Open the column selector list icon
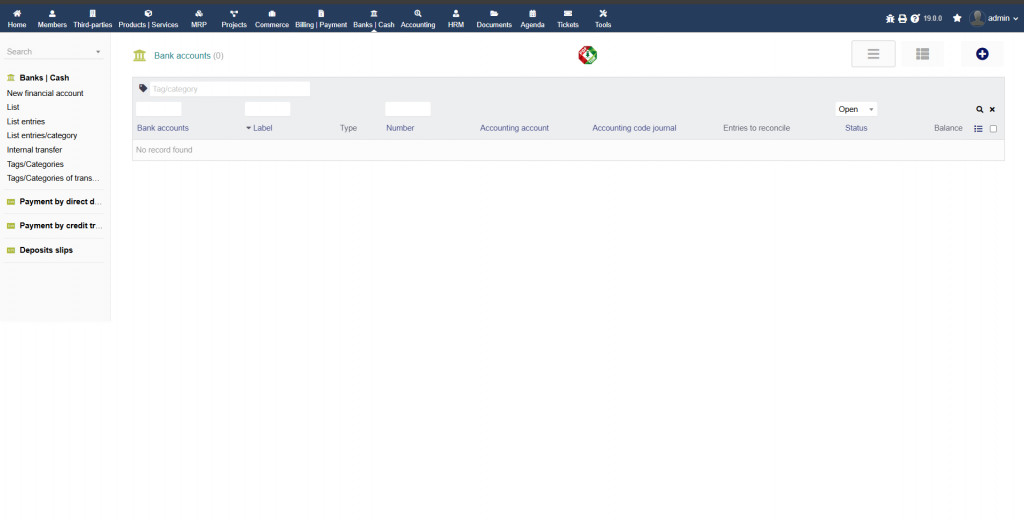Image resolution: width=1024 pixels, height=520 pixels. [978, 129]
